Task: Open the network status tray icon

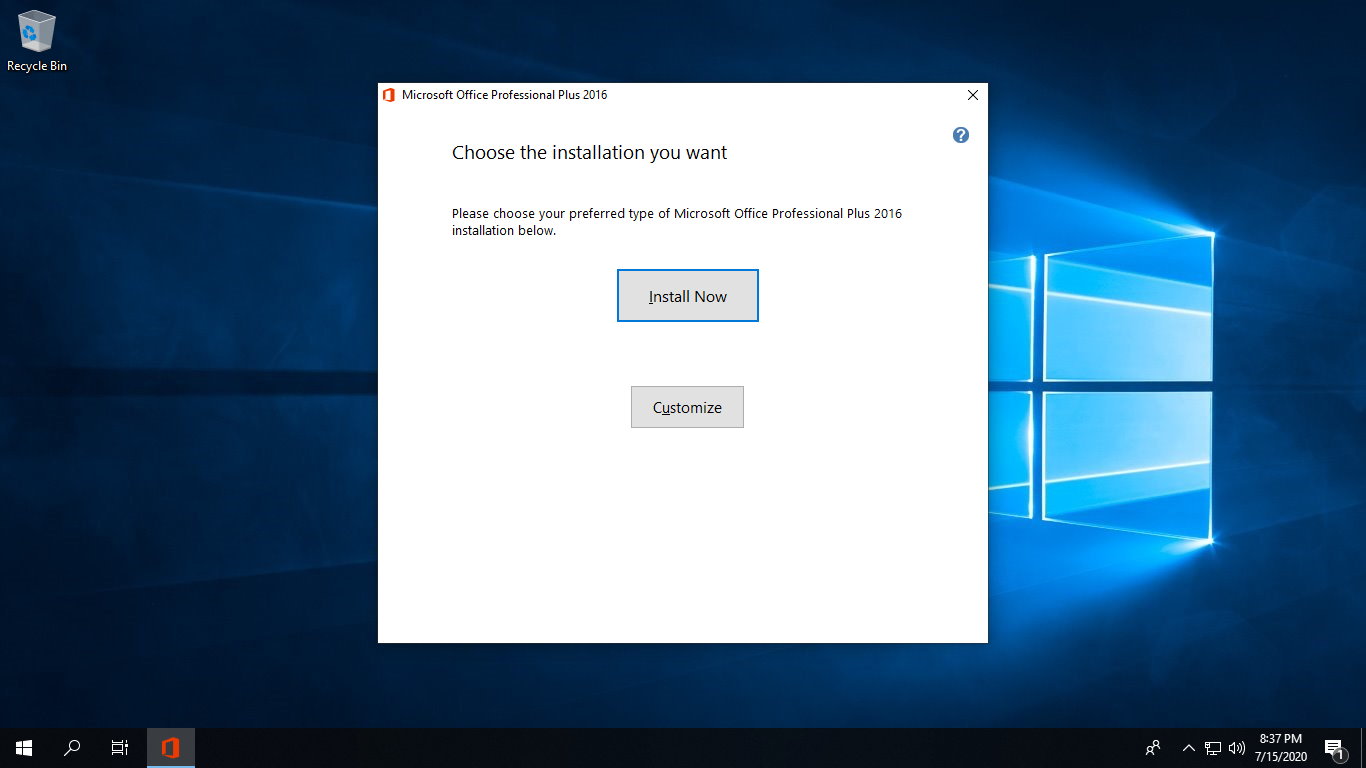Action: 1213,747
